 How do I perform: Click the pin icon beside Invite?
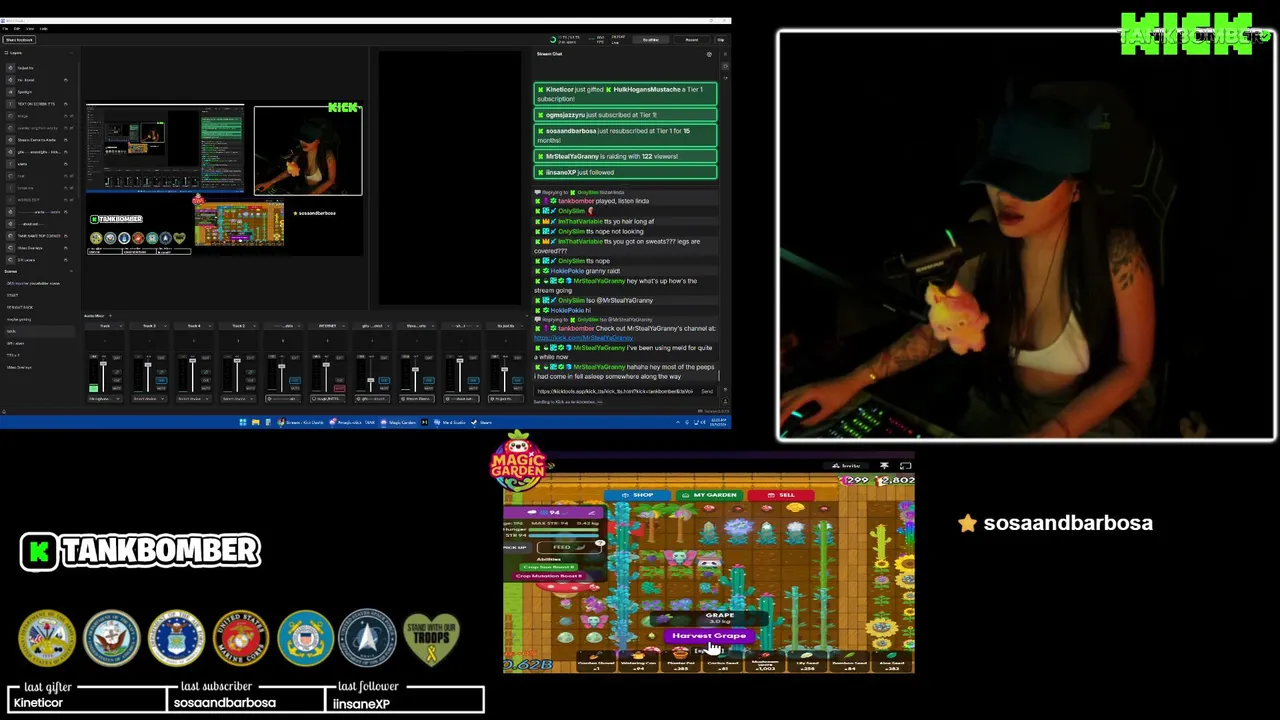[x=884, y=466]
